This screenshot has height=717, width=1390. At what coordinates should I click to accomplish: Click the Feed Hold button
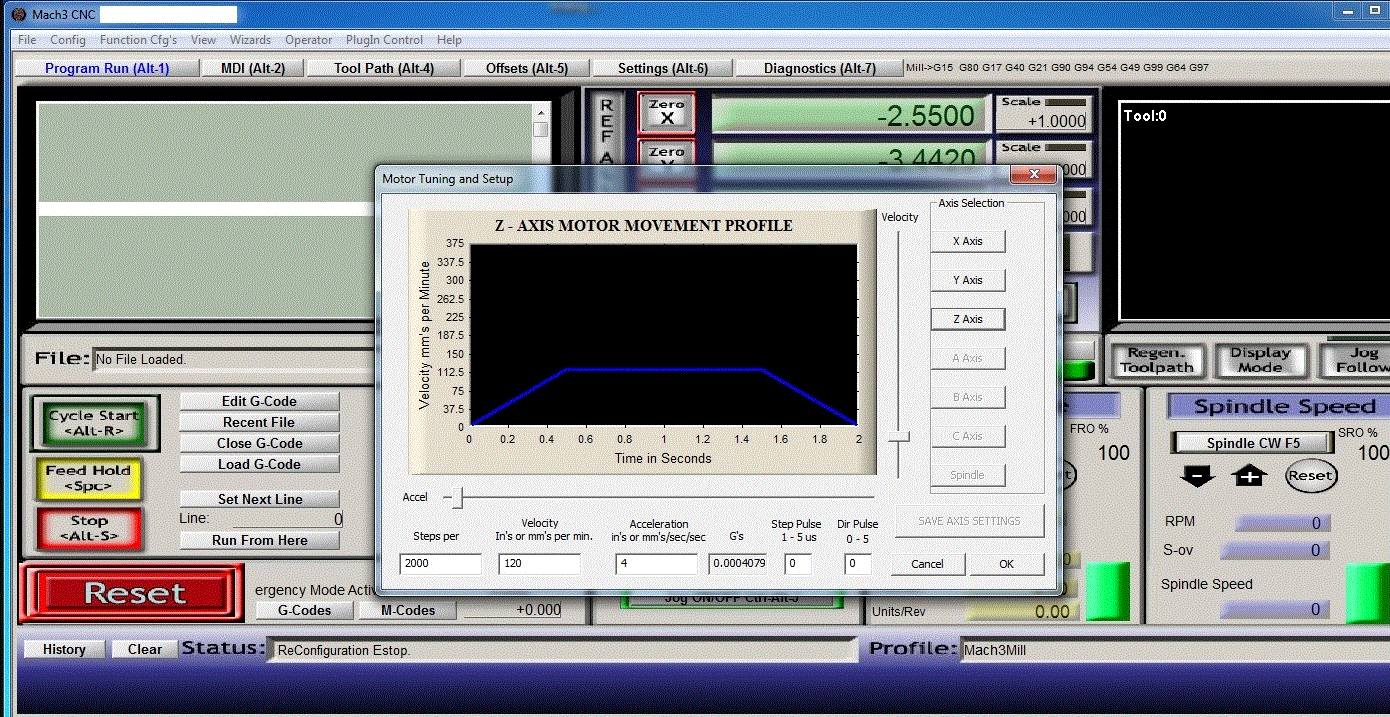(88, 478)
